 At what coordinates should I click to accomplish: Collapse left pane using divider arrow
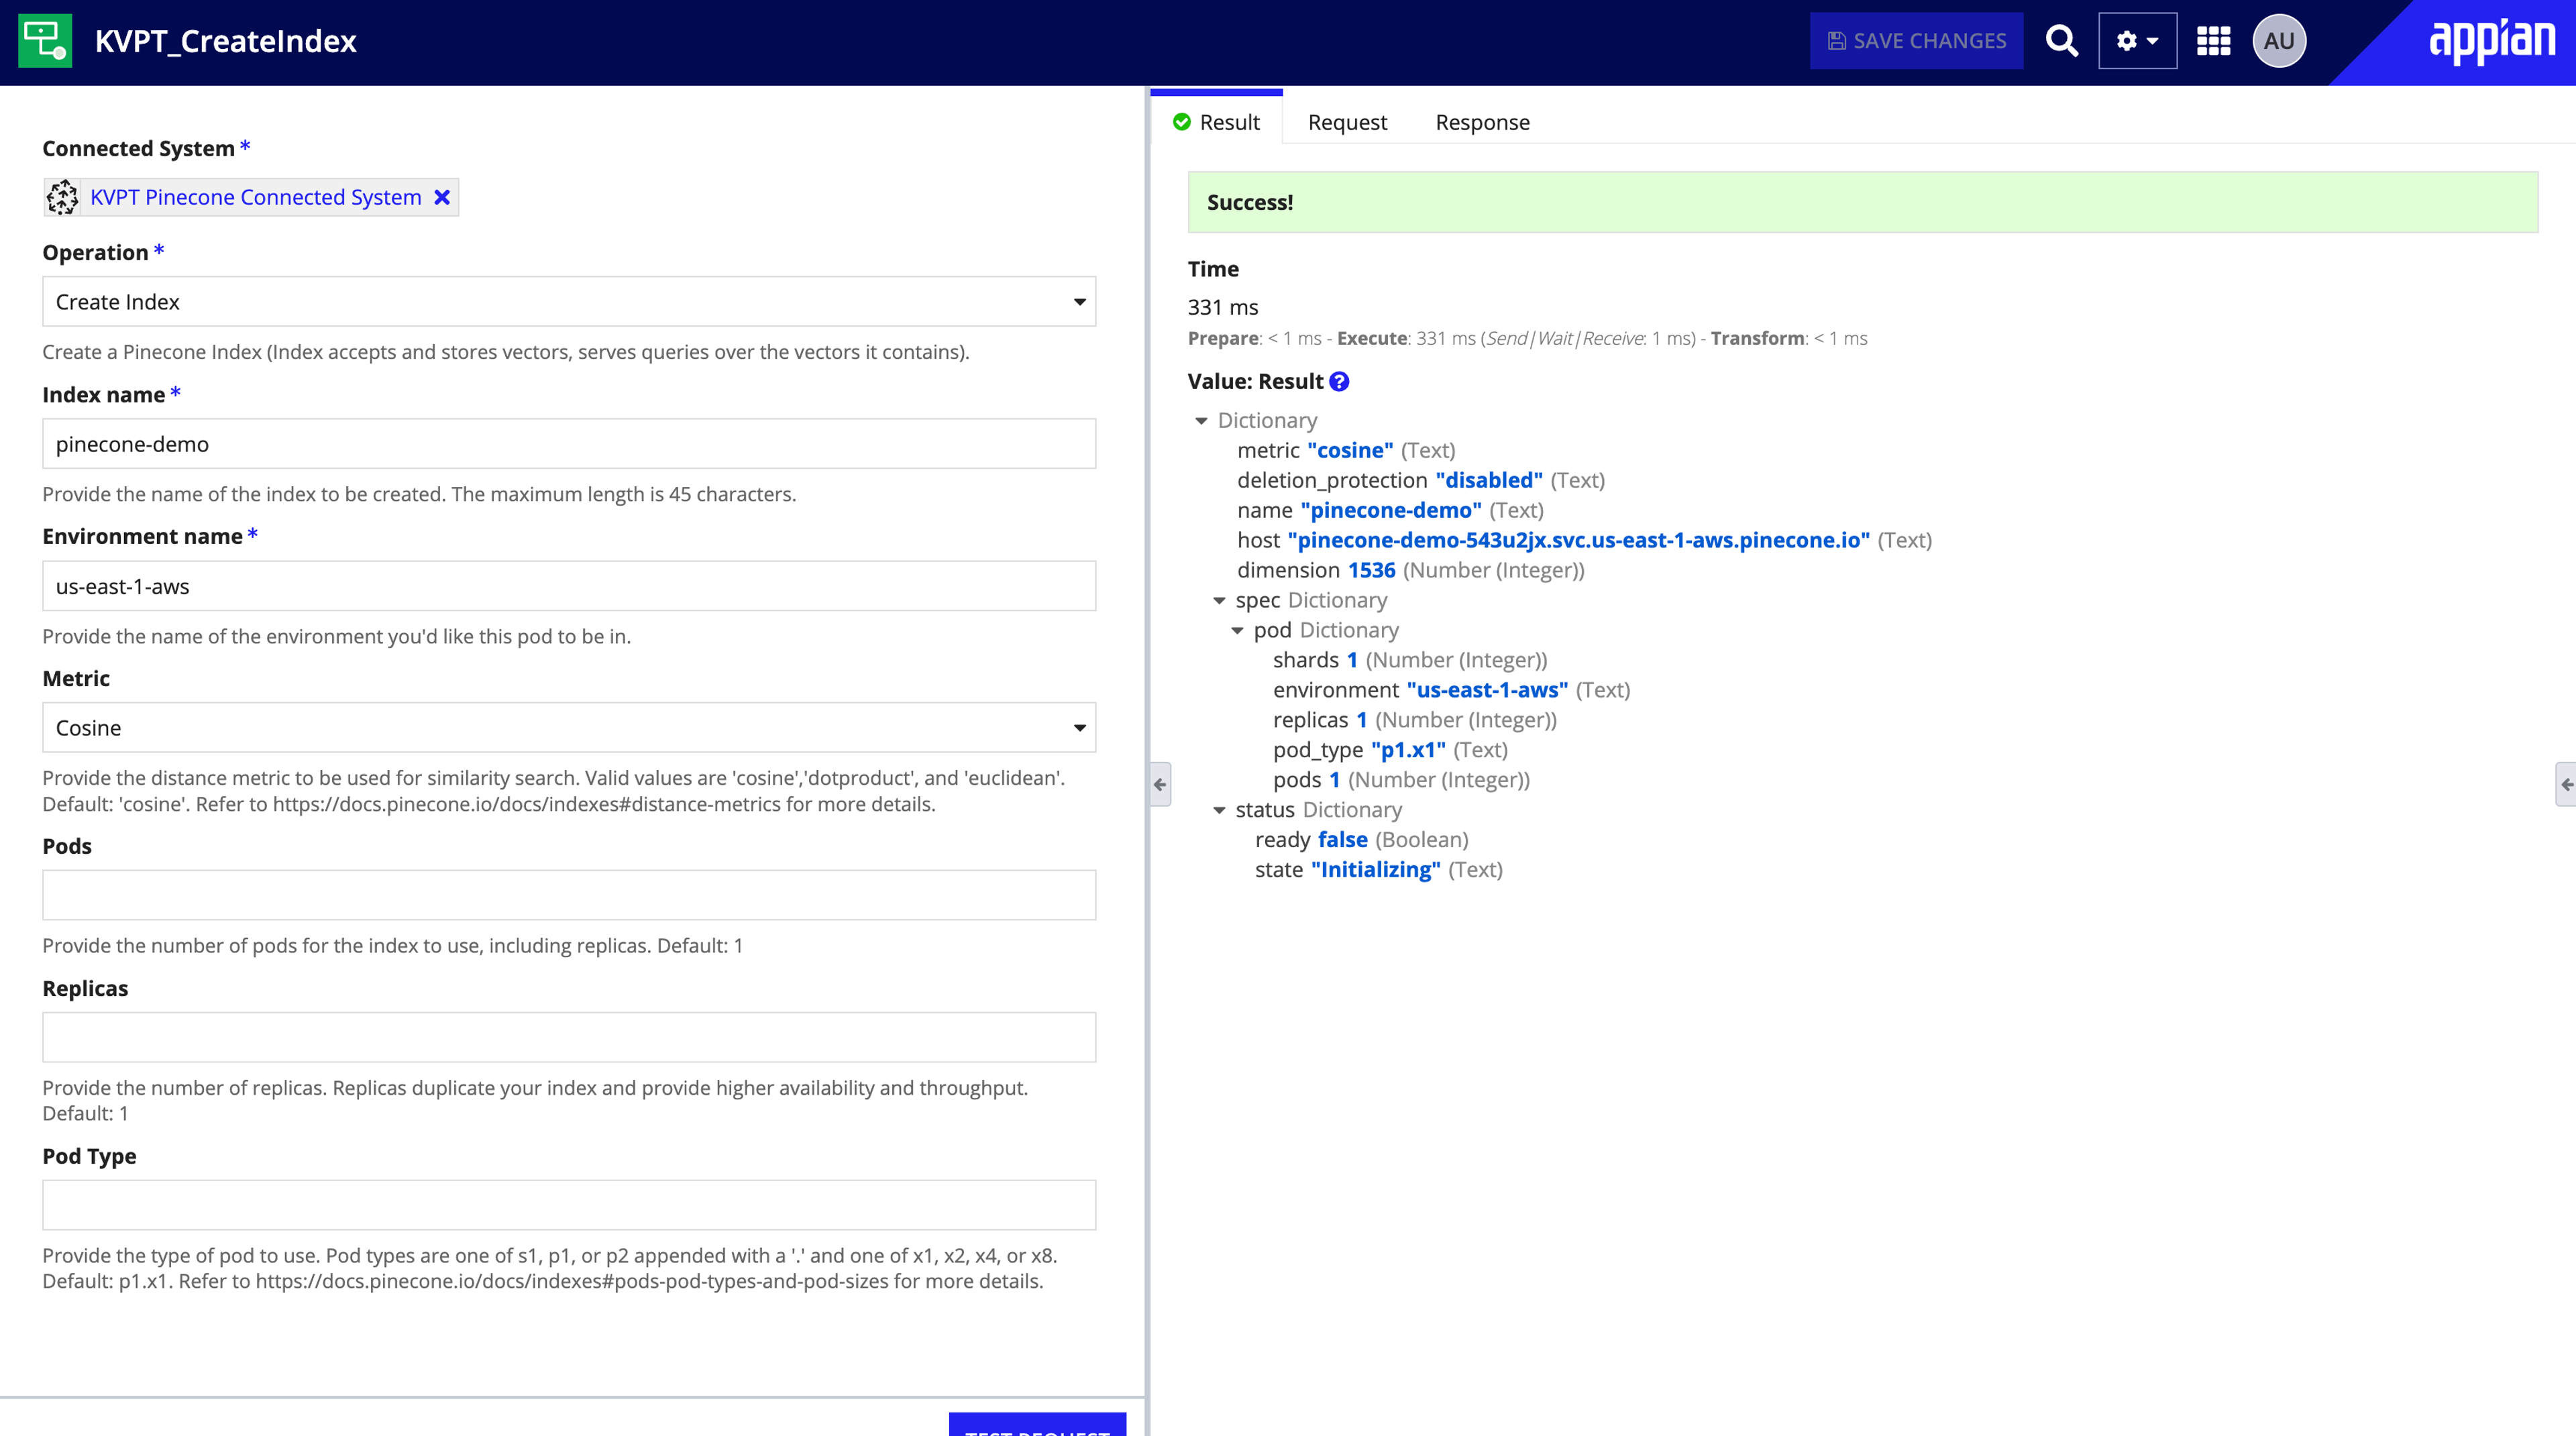pyautogui.click(x=1160, y=784)
